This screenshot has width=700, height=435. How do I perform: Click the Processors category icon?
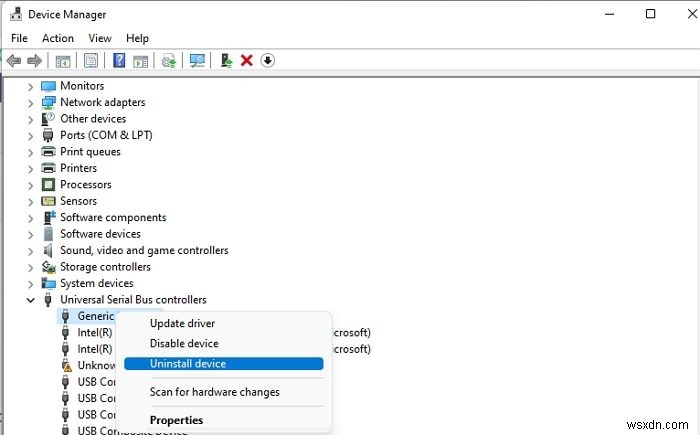point(48,184)
